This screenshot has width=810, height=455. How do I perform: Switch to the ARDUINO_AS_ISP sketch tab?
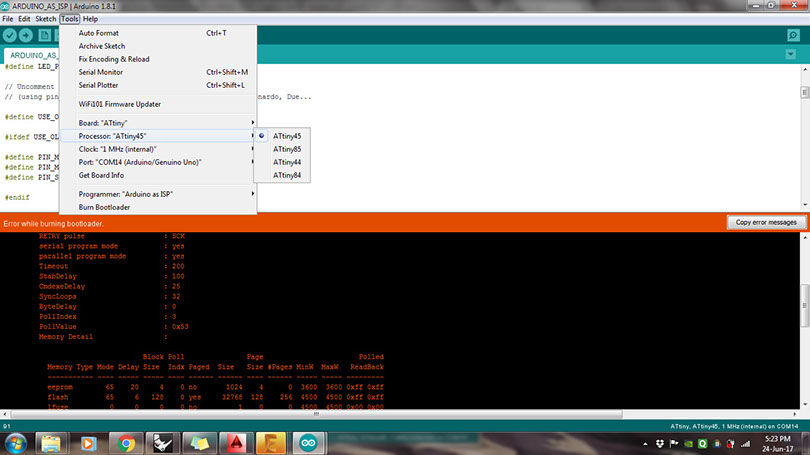[33, 55]
